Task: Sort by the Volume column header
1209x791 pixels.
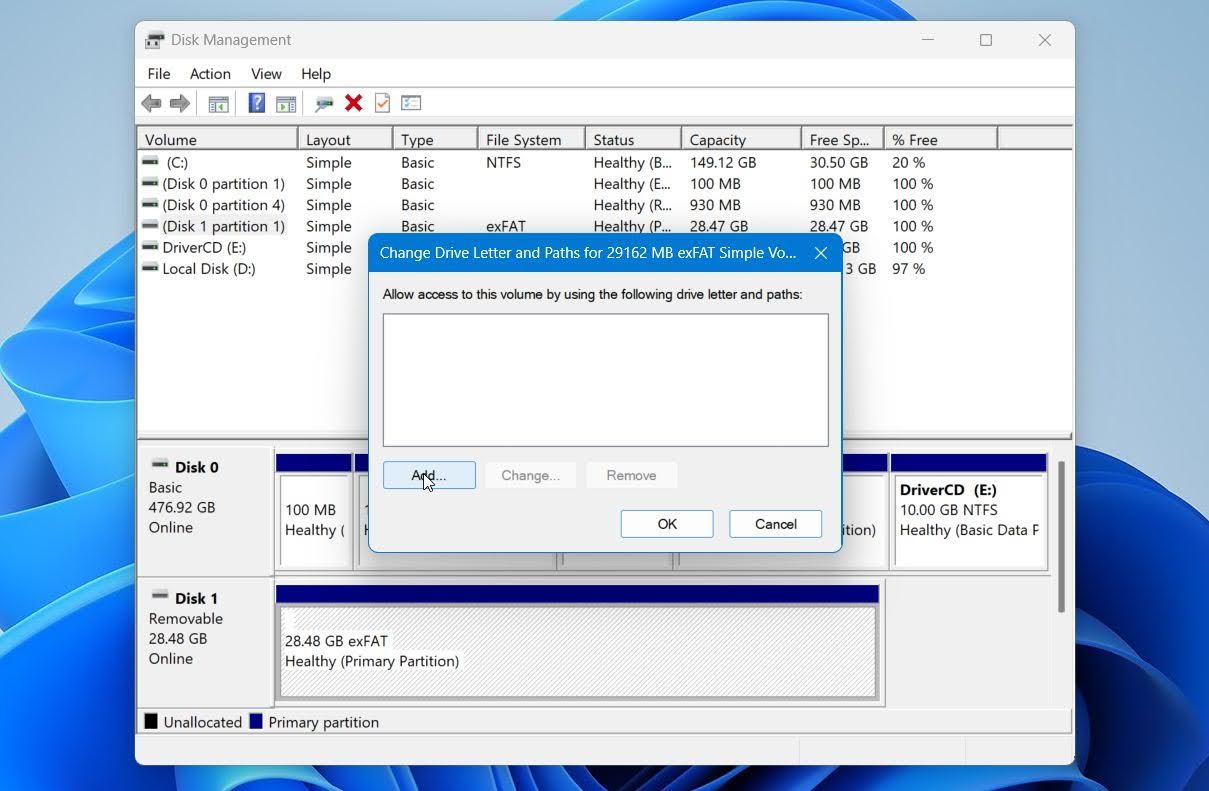Action: [217, 140]
